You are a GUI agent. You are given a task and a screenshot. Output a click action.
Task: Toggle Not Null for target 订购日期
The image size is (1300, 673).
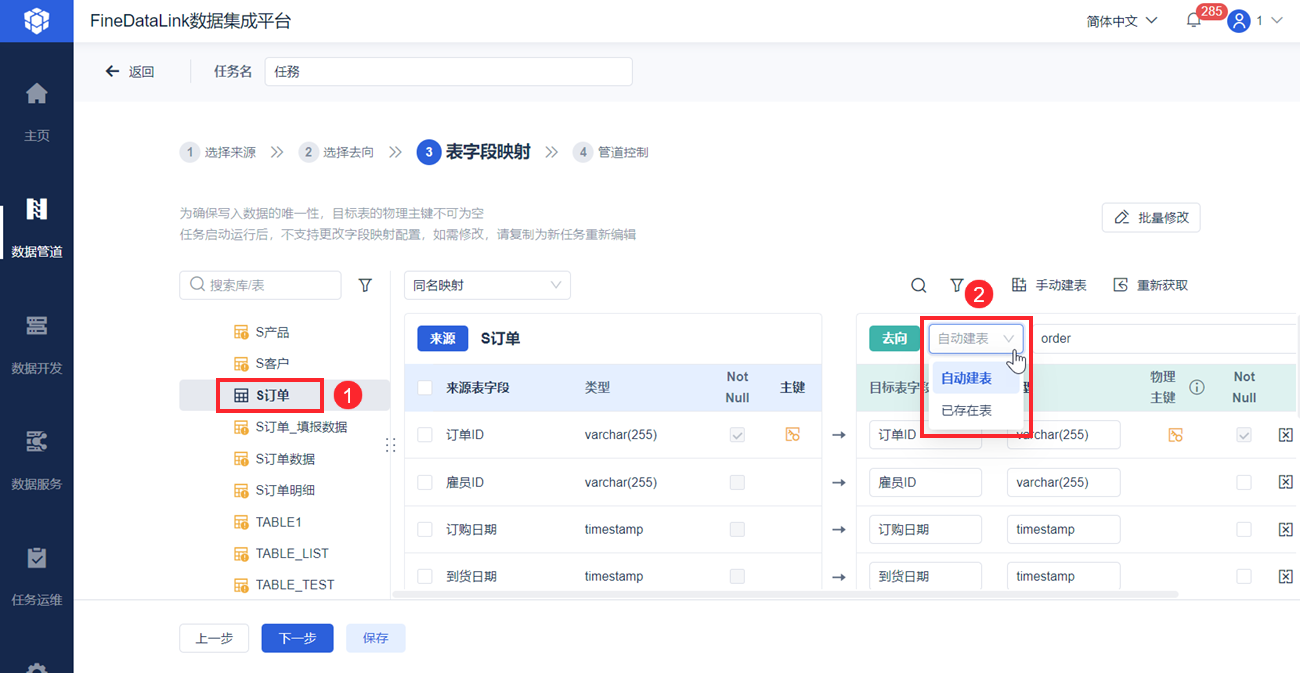tap(1244, 529)
